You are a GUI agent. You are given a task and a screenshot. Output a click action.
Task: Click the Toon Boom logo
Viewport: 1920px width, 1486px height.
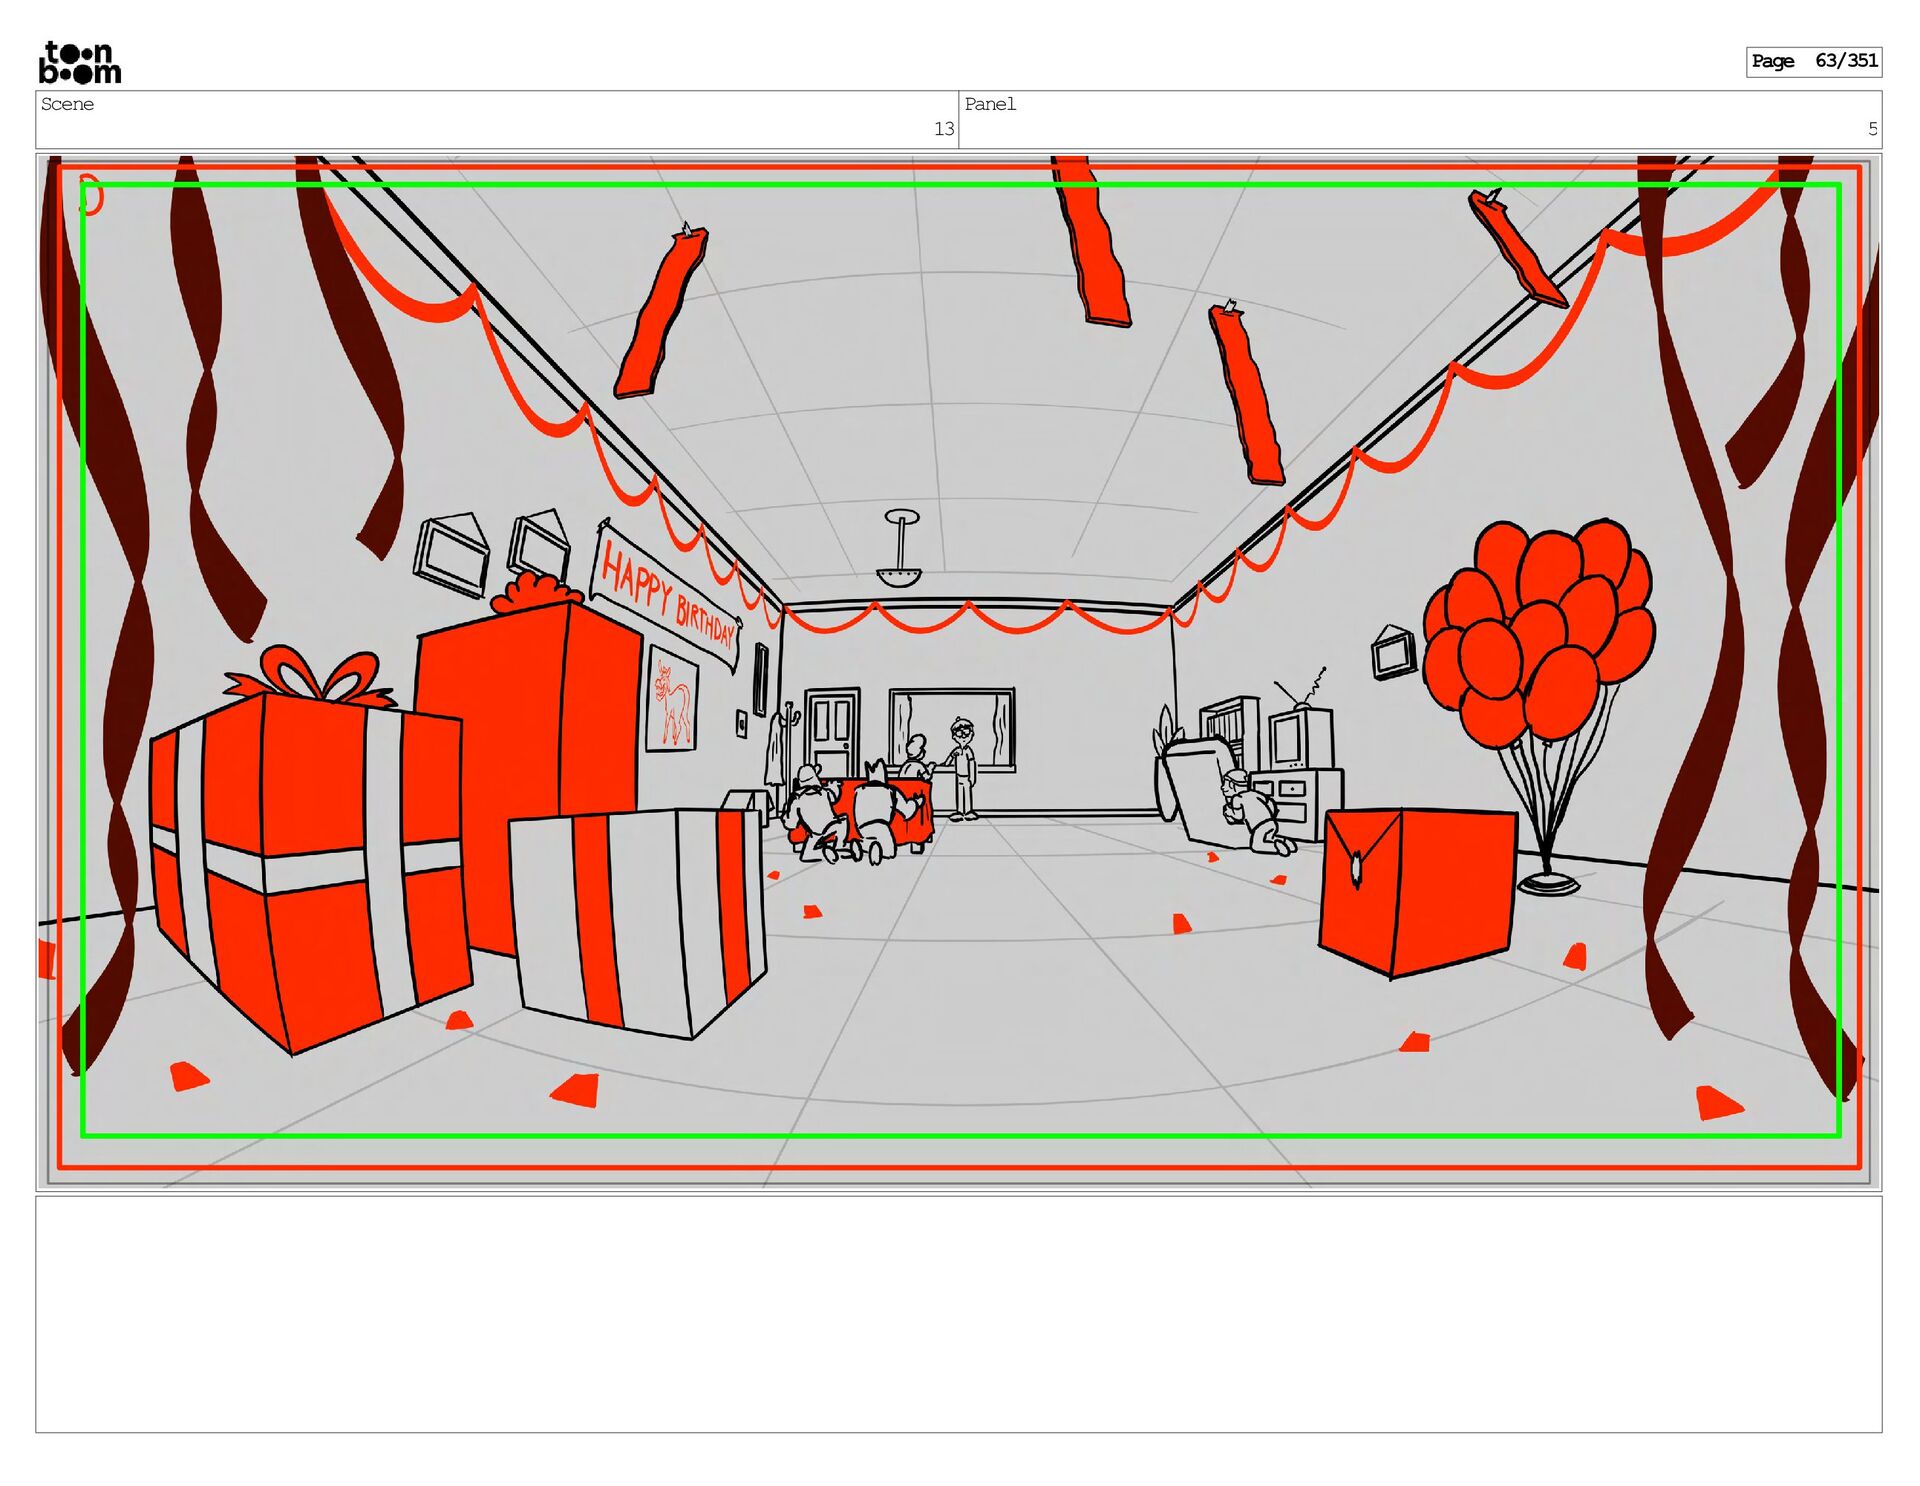(x=80, y=63)
